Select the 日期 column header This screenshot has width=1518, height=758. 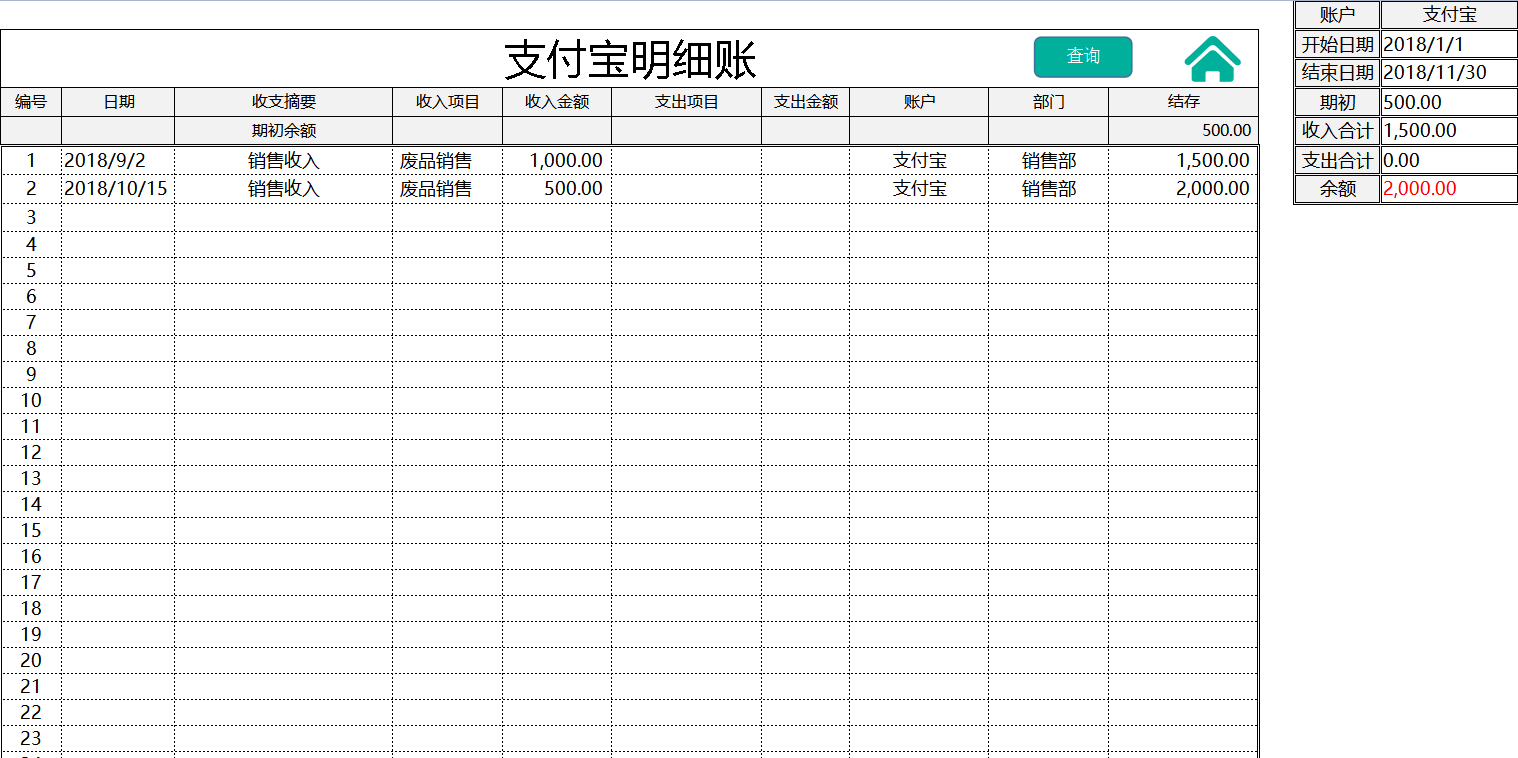click(x=118, y=102)
